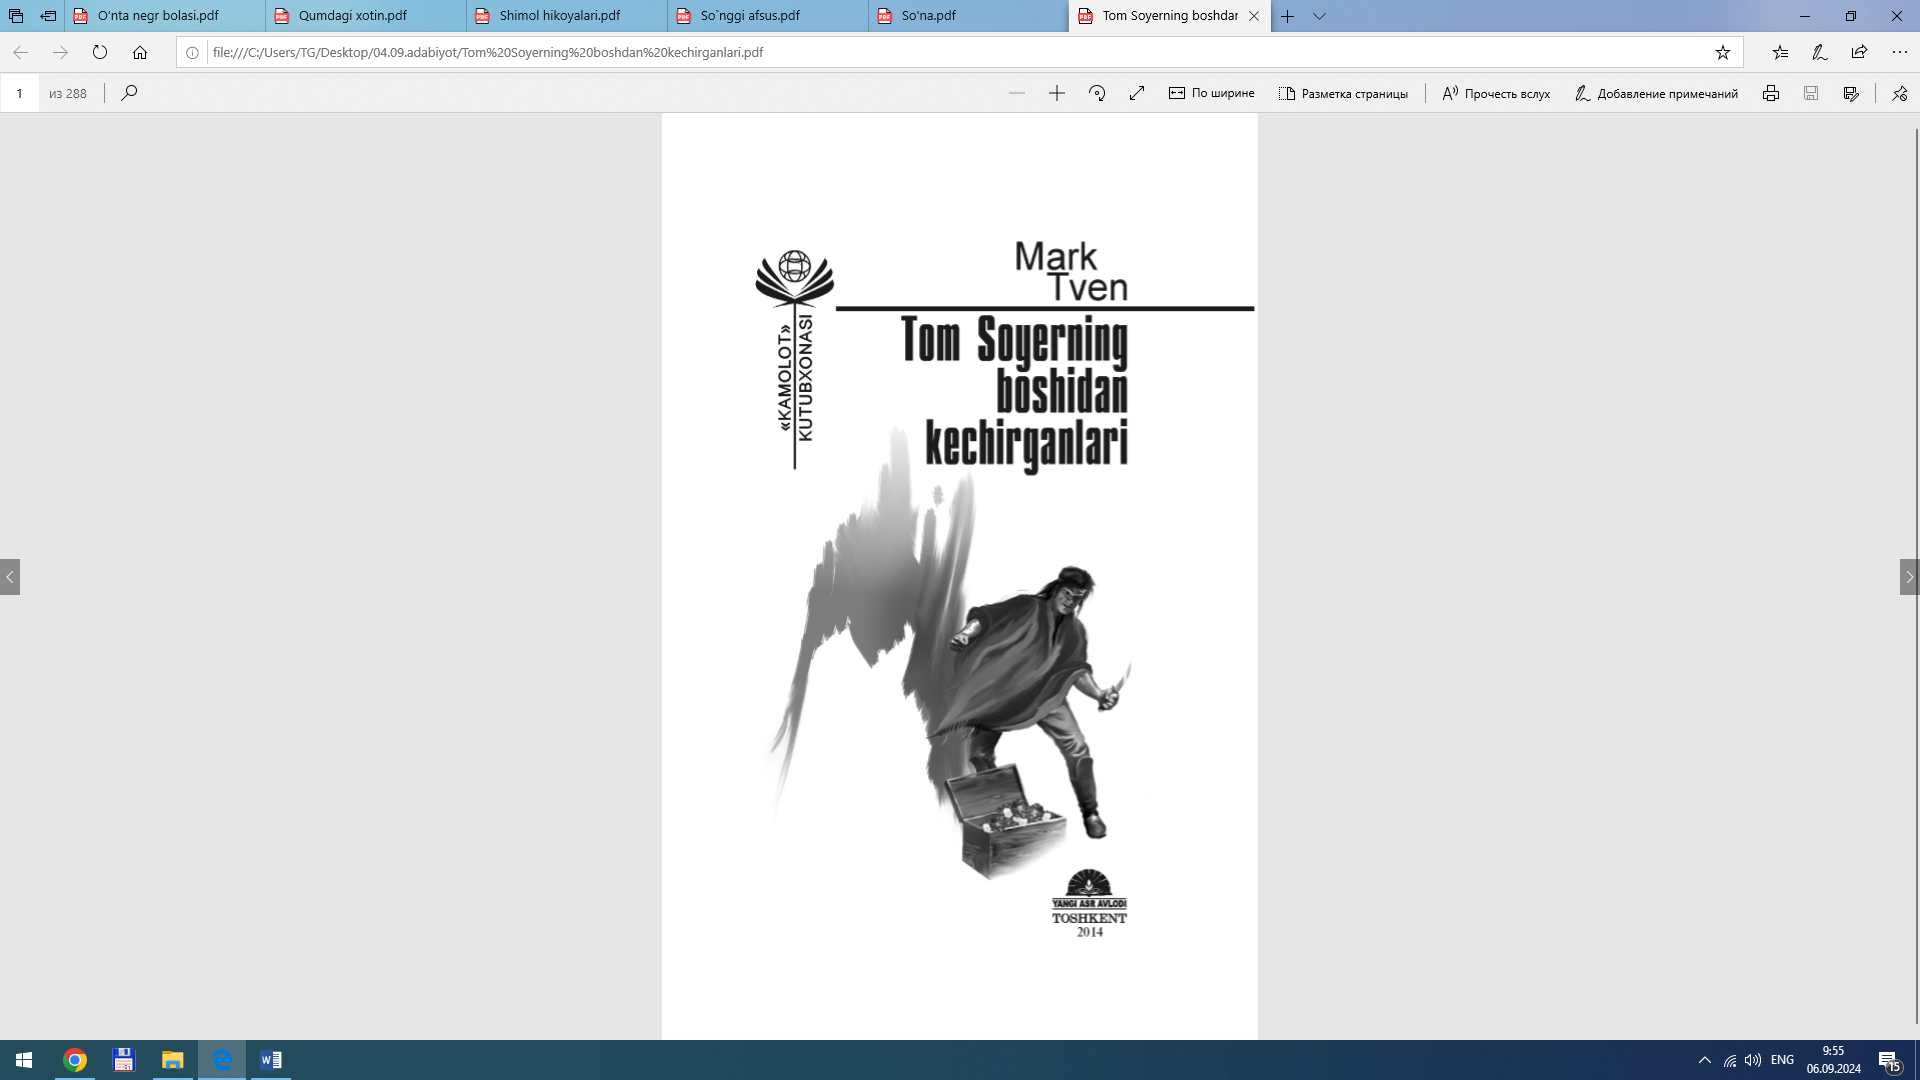Toggle По ширине fit-to-width mode
The image size is (1920, 1080).
coord(1211,93)
